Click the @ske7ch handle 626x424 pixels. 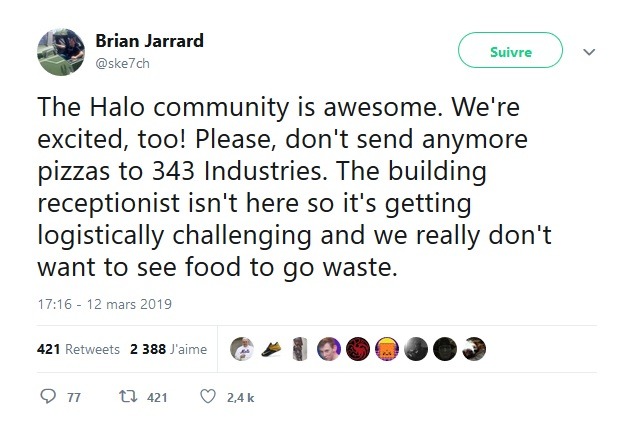(123, 63)
